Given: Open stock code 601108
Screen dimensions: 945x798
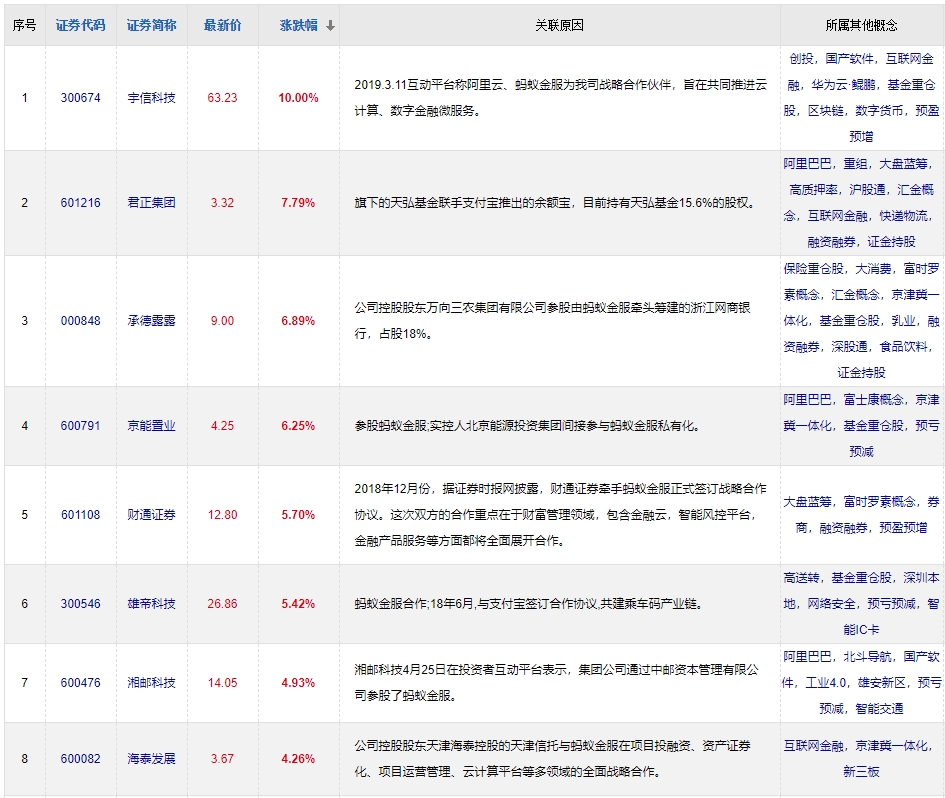Looking at the screenshot, I should (x=80, y=515).
